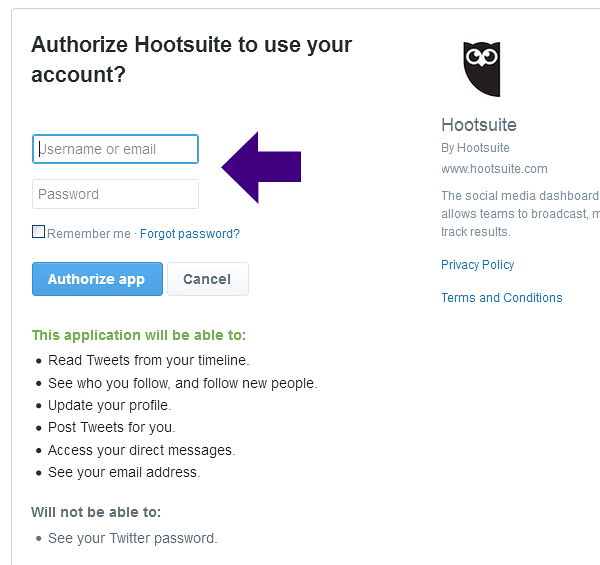The image size is (600, 565).
Task: Open the Forgot password? link
Action: (190, 234)
